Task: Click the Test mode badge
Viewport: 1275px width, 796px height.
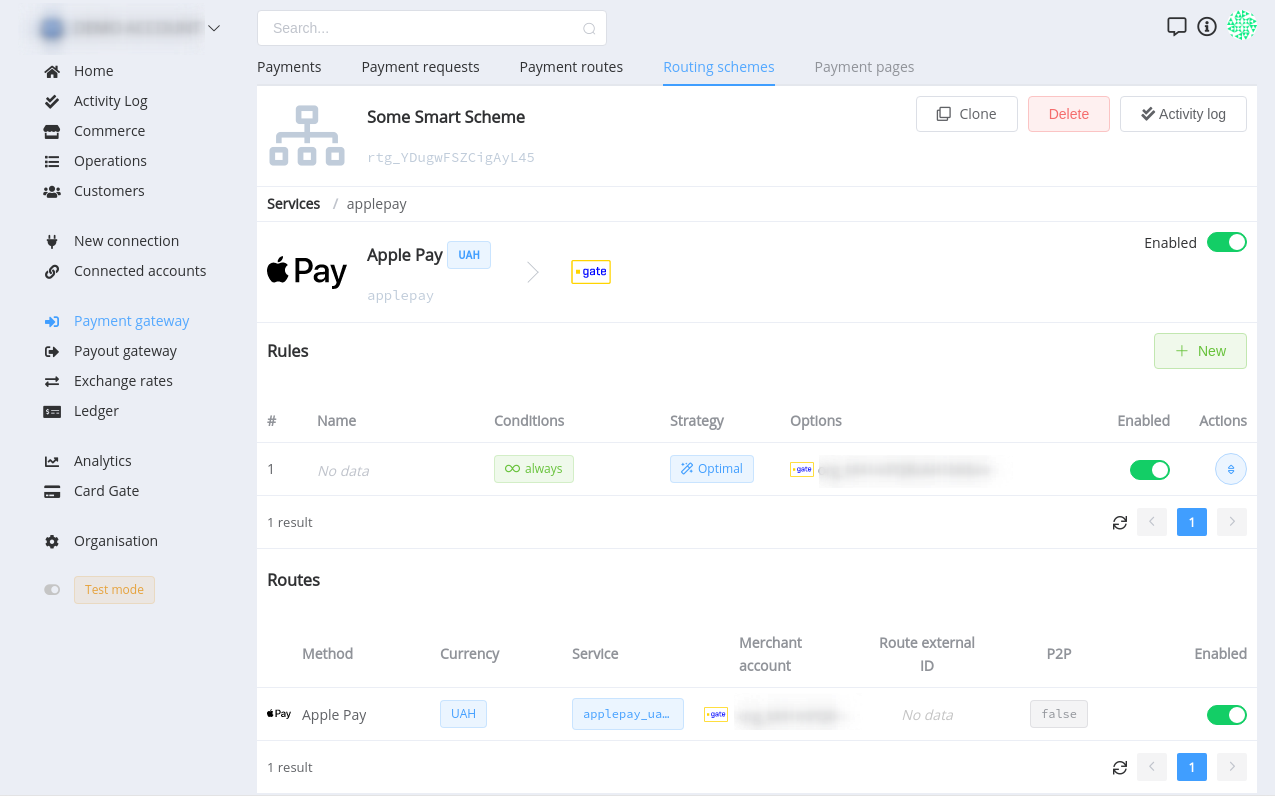Action: [114, 590]
